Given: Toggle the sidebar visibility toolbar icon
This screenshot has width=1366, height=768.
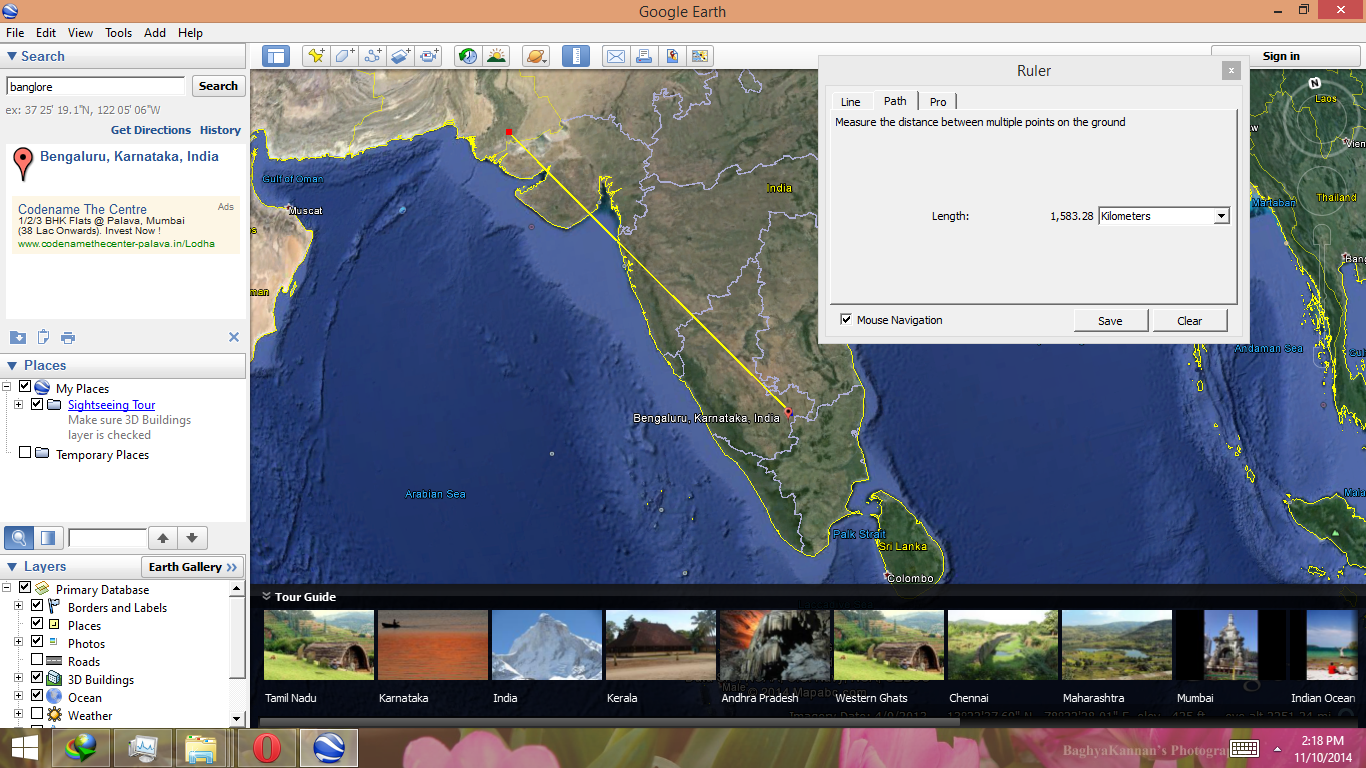Looking at the screenshot, I should tap(276, 56).
